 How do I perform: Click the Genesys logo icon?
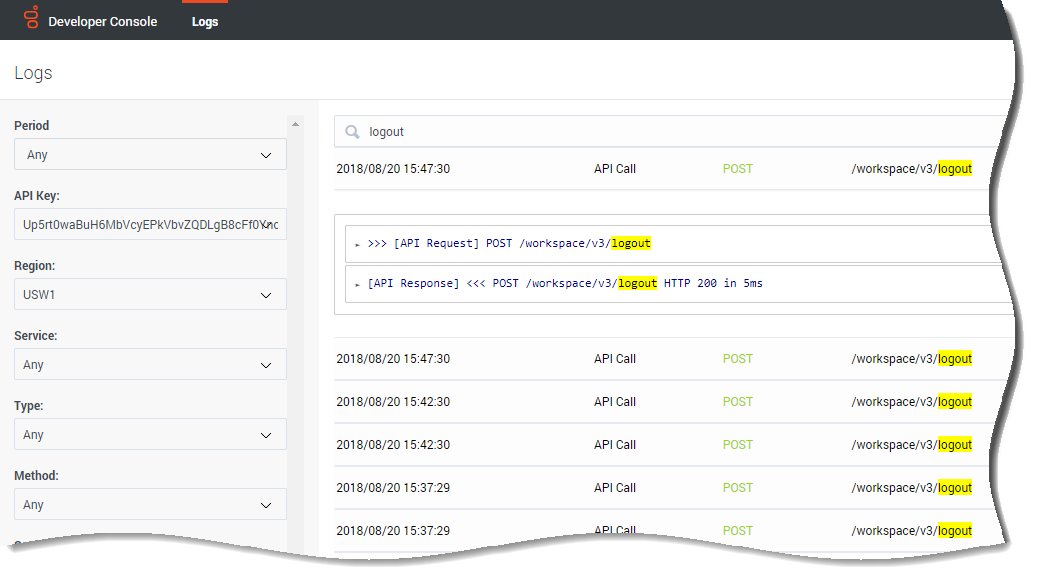31,17
